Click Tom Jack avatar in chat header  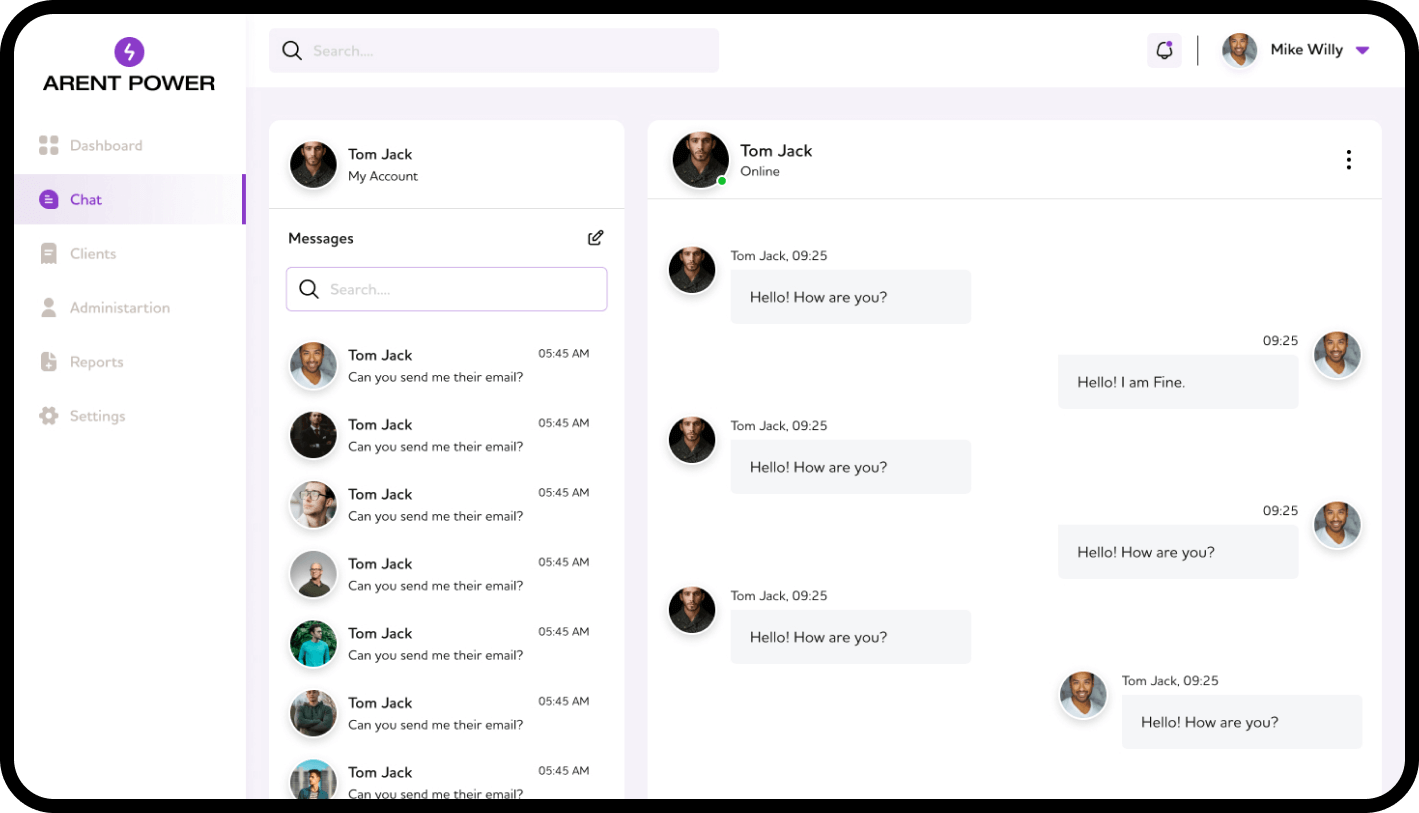click(x=700, y=160)
